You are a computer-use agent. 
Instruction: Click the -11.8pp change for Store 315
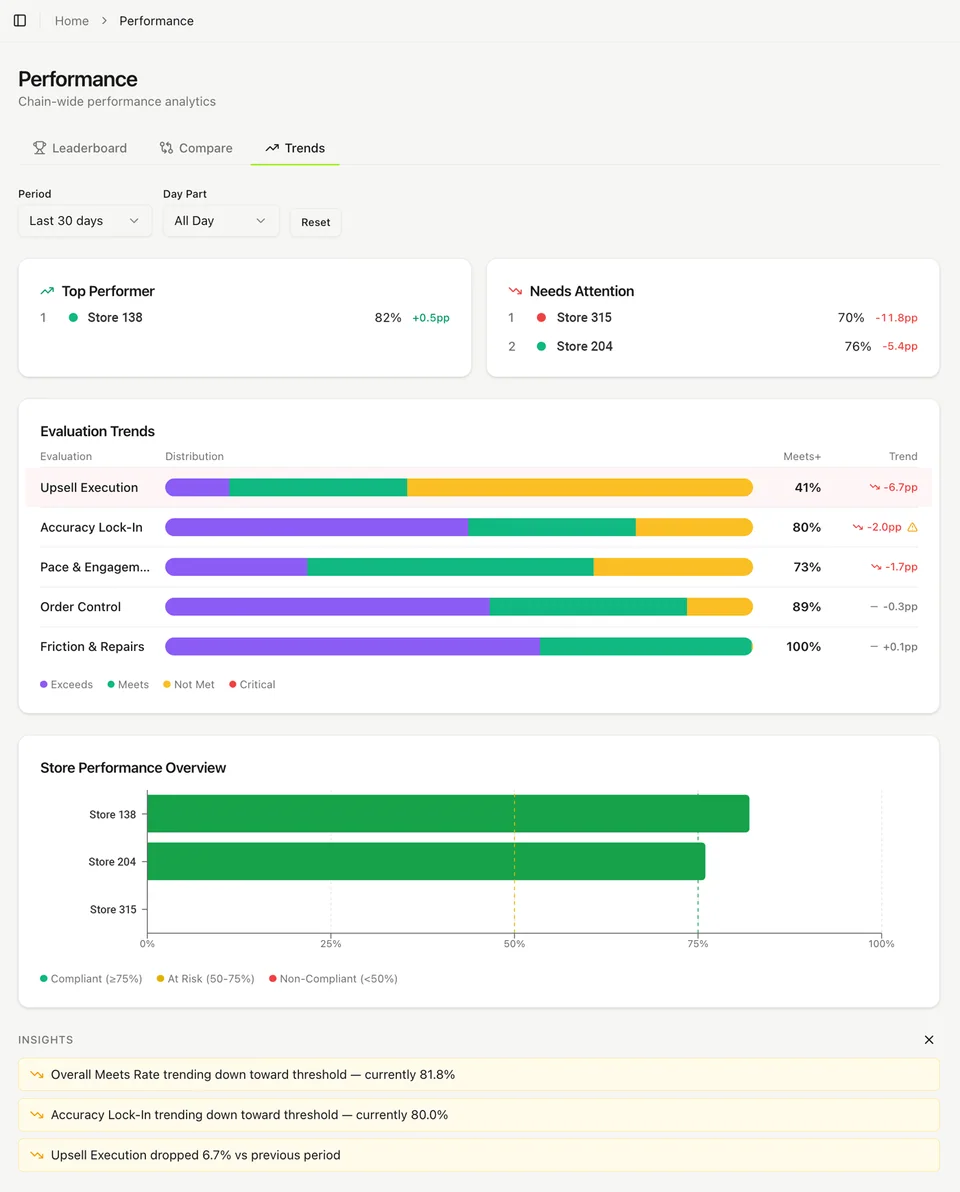896,317
